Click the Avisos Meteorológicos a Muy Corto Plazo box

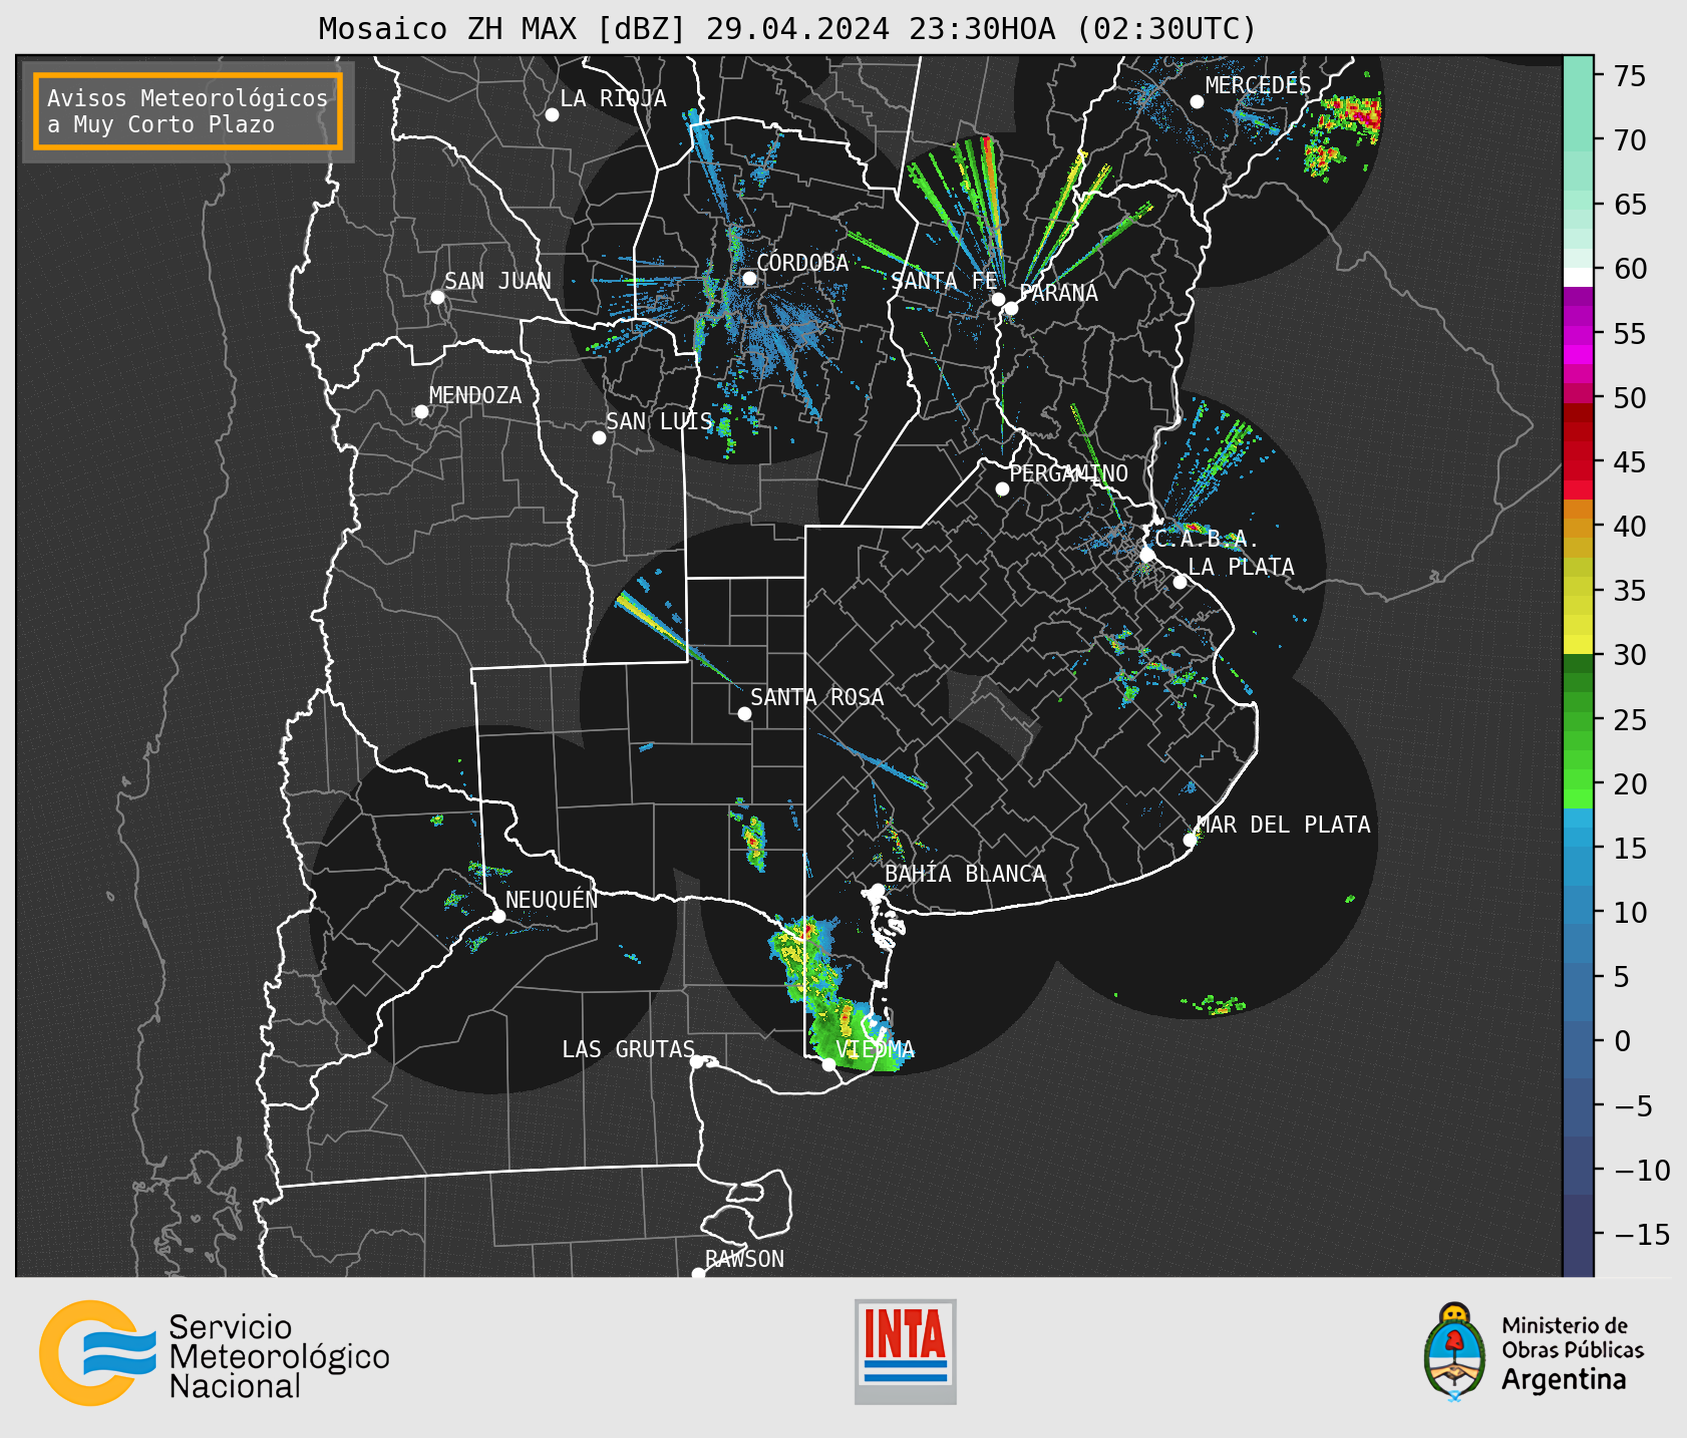point(188,111)
